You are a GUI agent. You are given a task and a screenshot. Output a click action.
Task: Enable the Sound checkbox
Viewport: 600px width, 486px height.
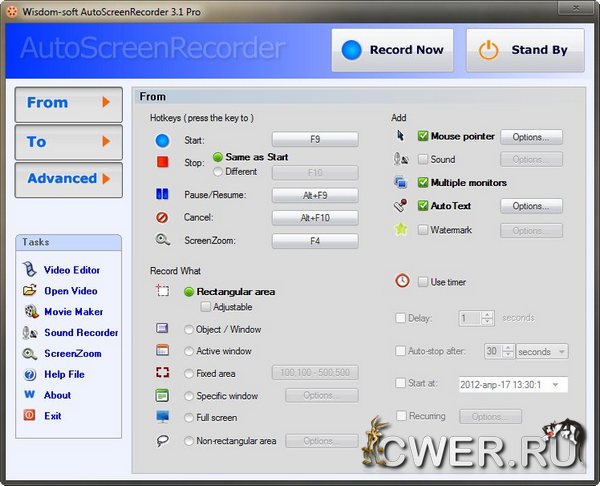pos(422,159)
